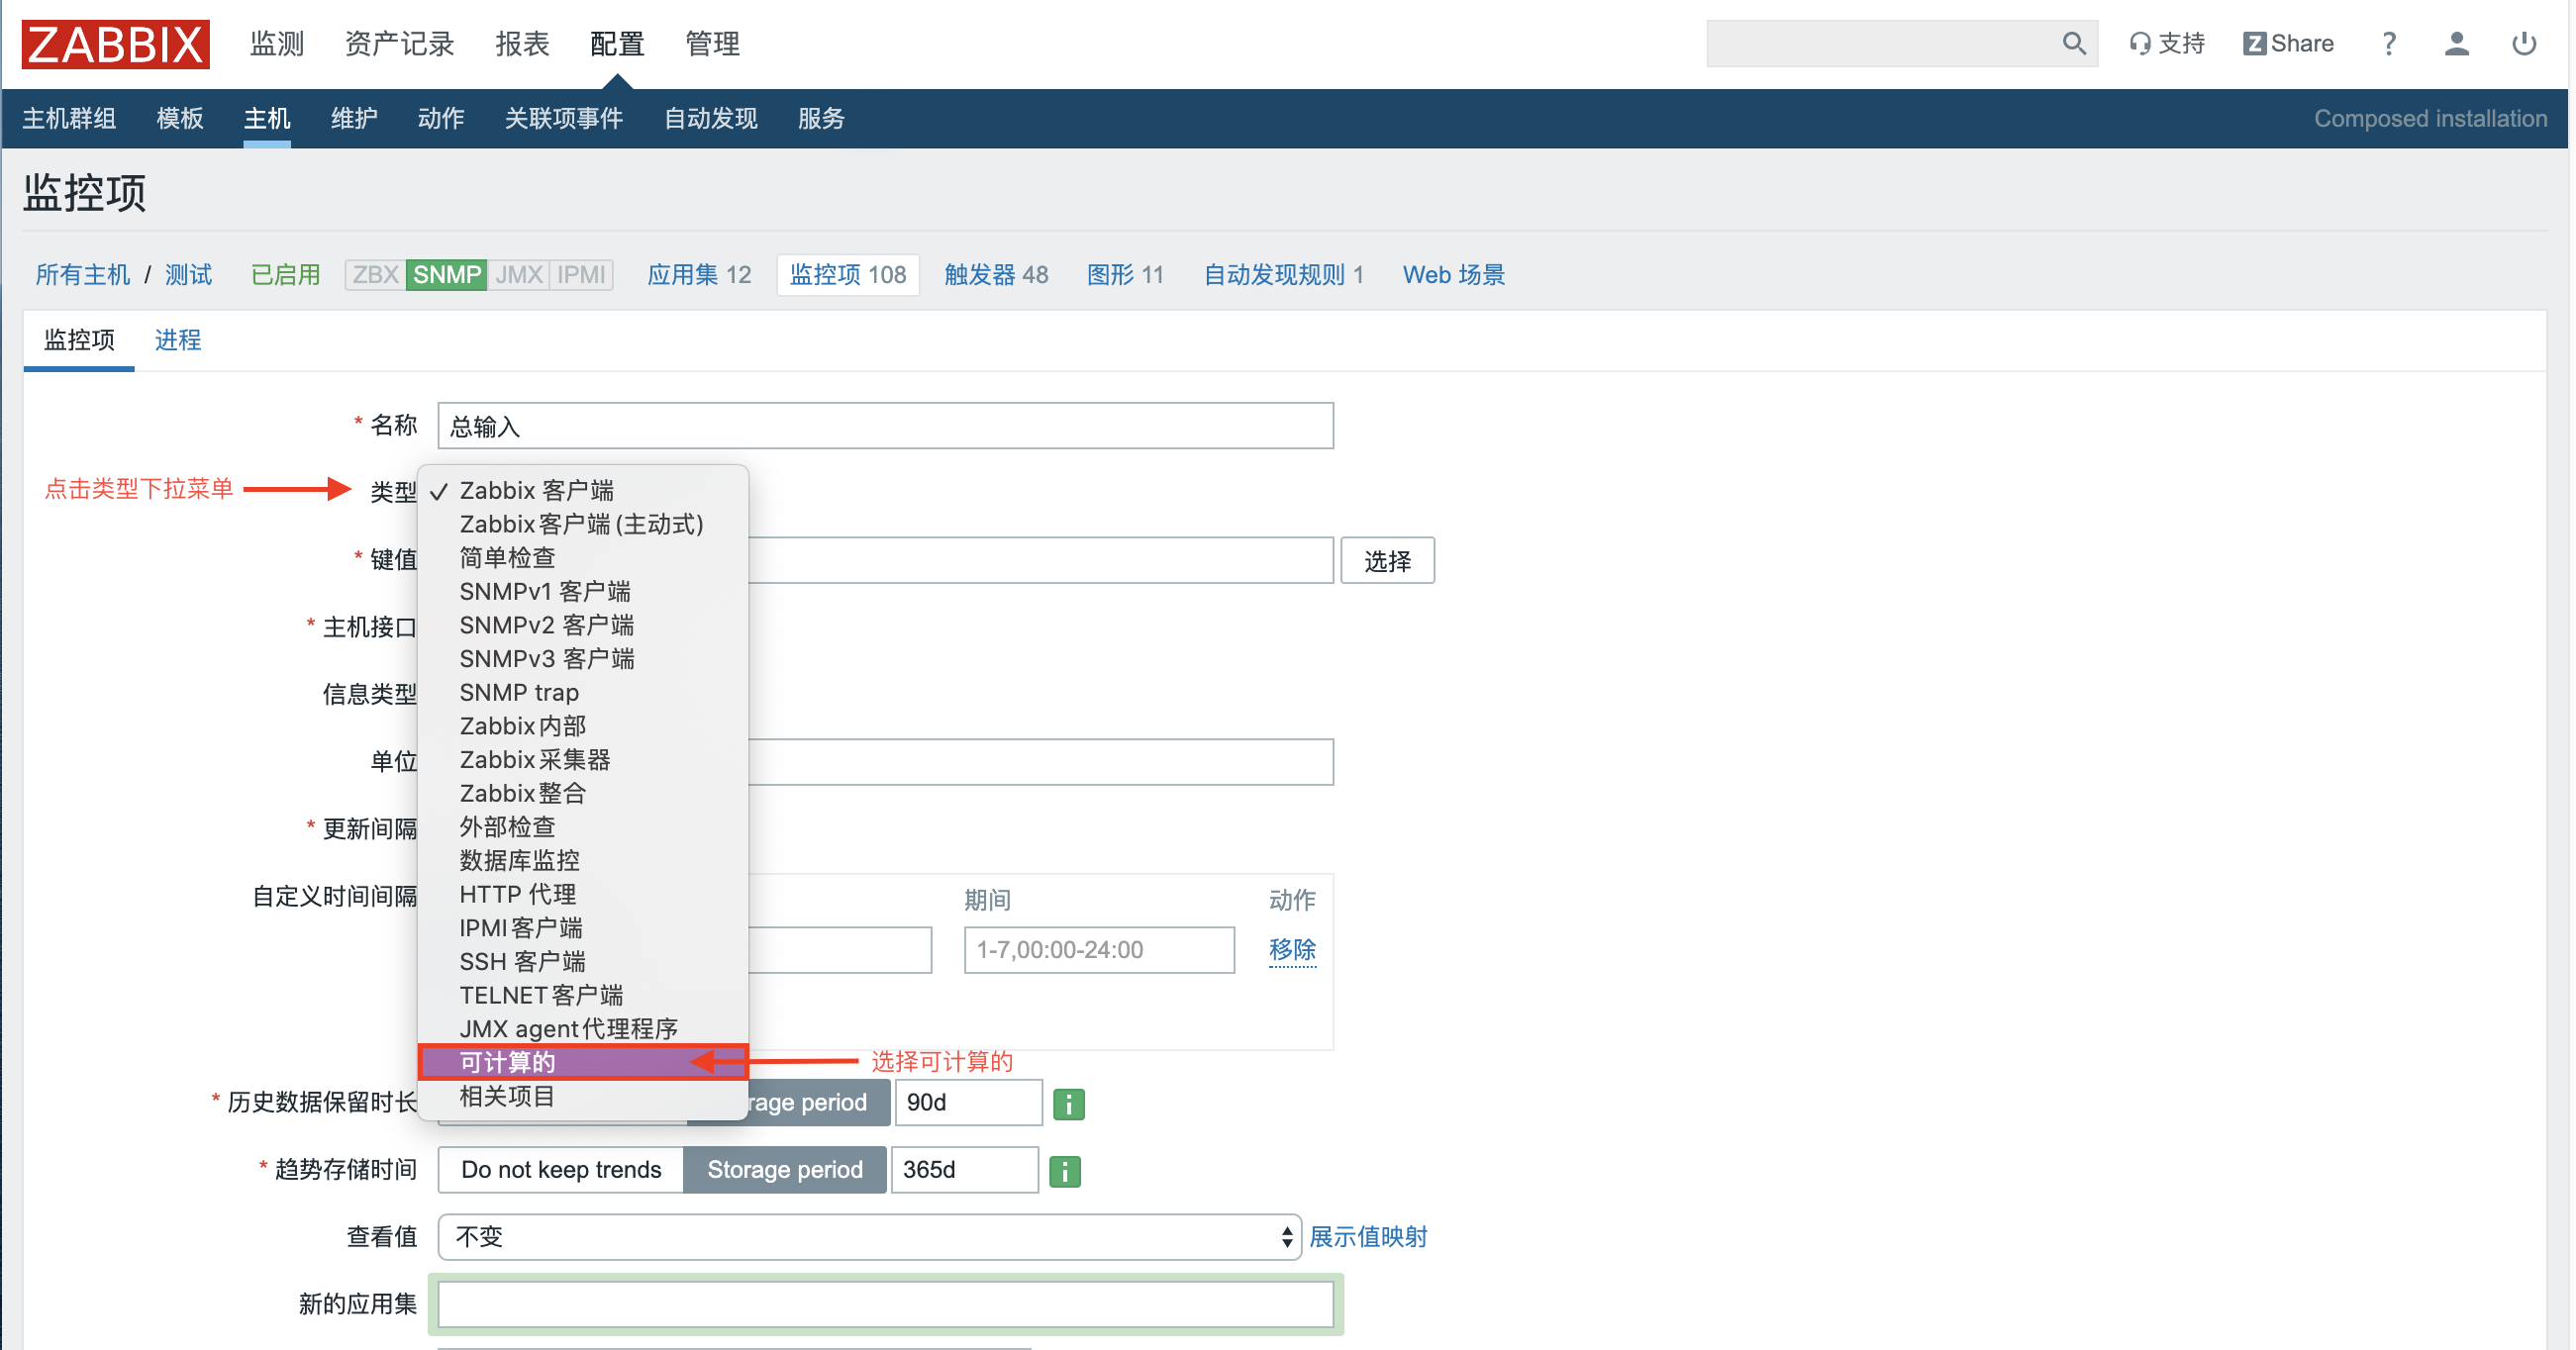Click the 已启用 status link
Viewport: 2576px width, 1350px height.
coord(285,275)
